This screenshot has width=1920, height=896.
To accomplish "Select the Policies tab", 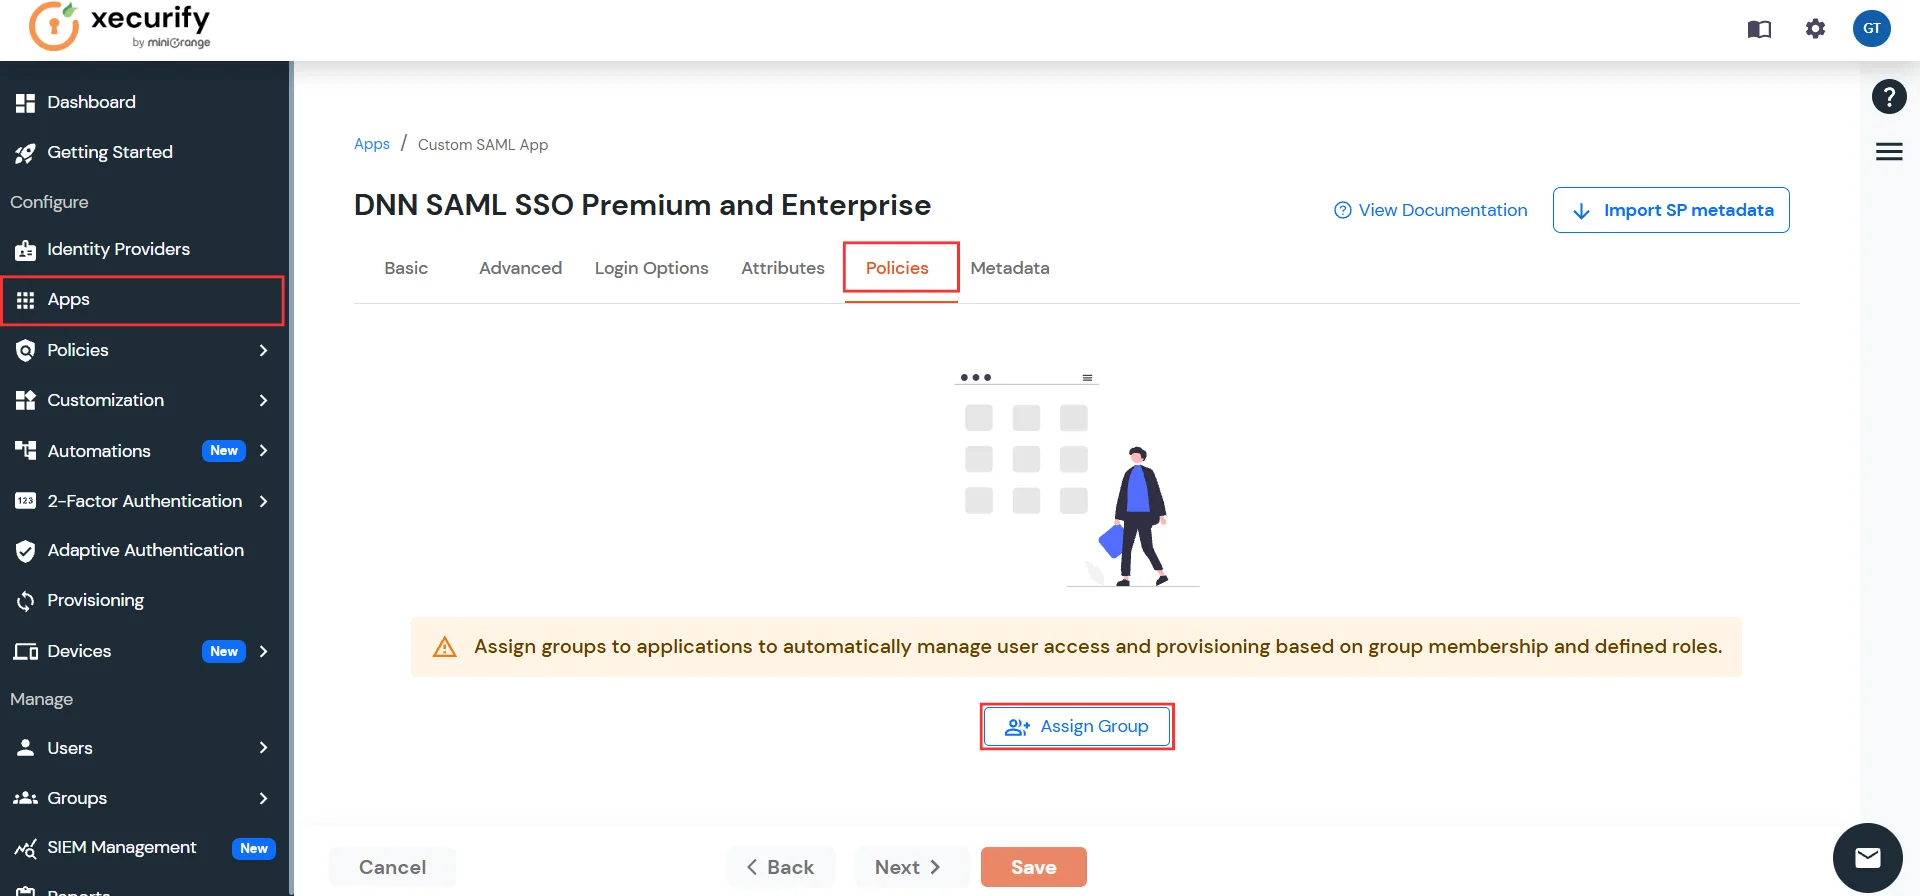I will (897, 268).
